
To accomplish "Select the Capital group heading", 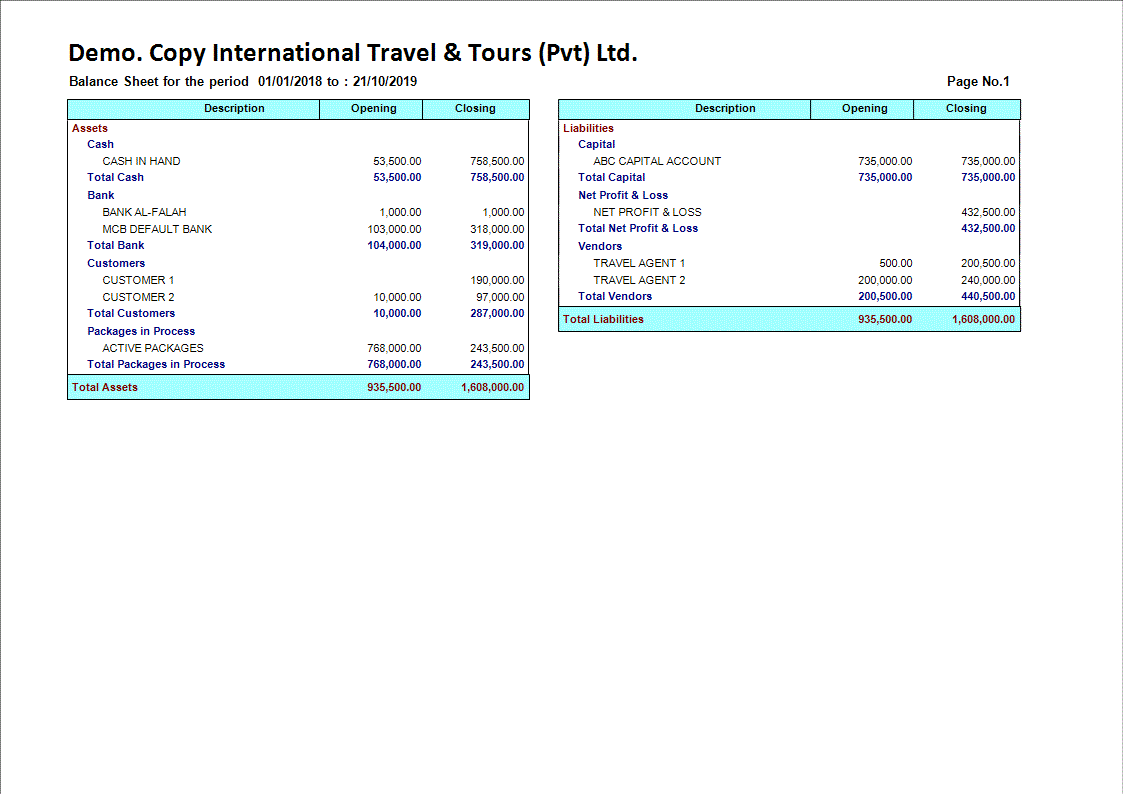I will pos(597,144).
